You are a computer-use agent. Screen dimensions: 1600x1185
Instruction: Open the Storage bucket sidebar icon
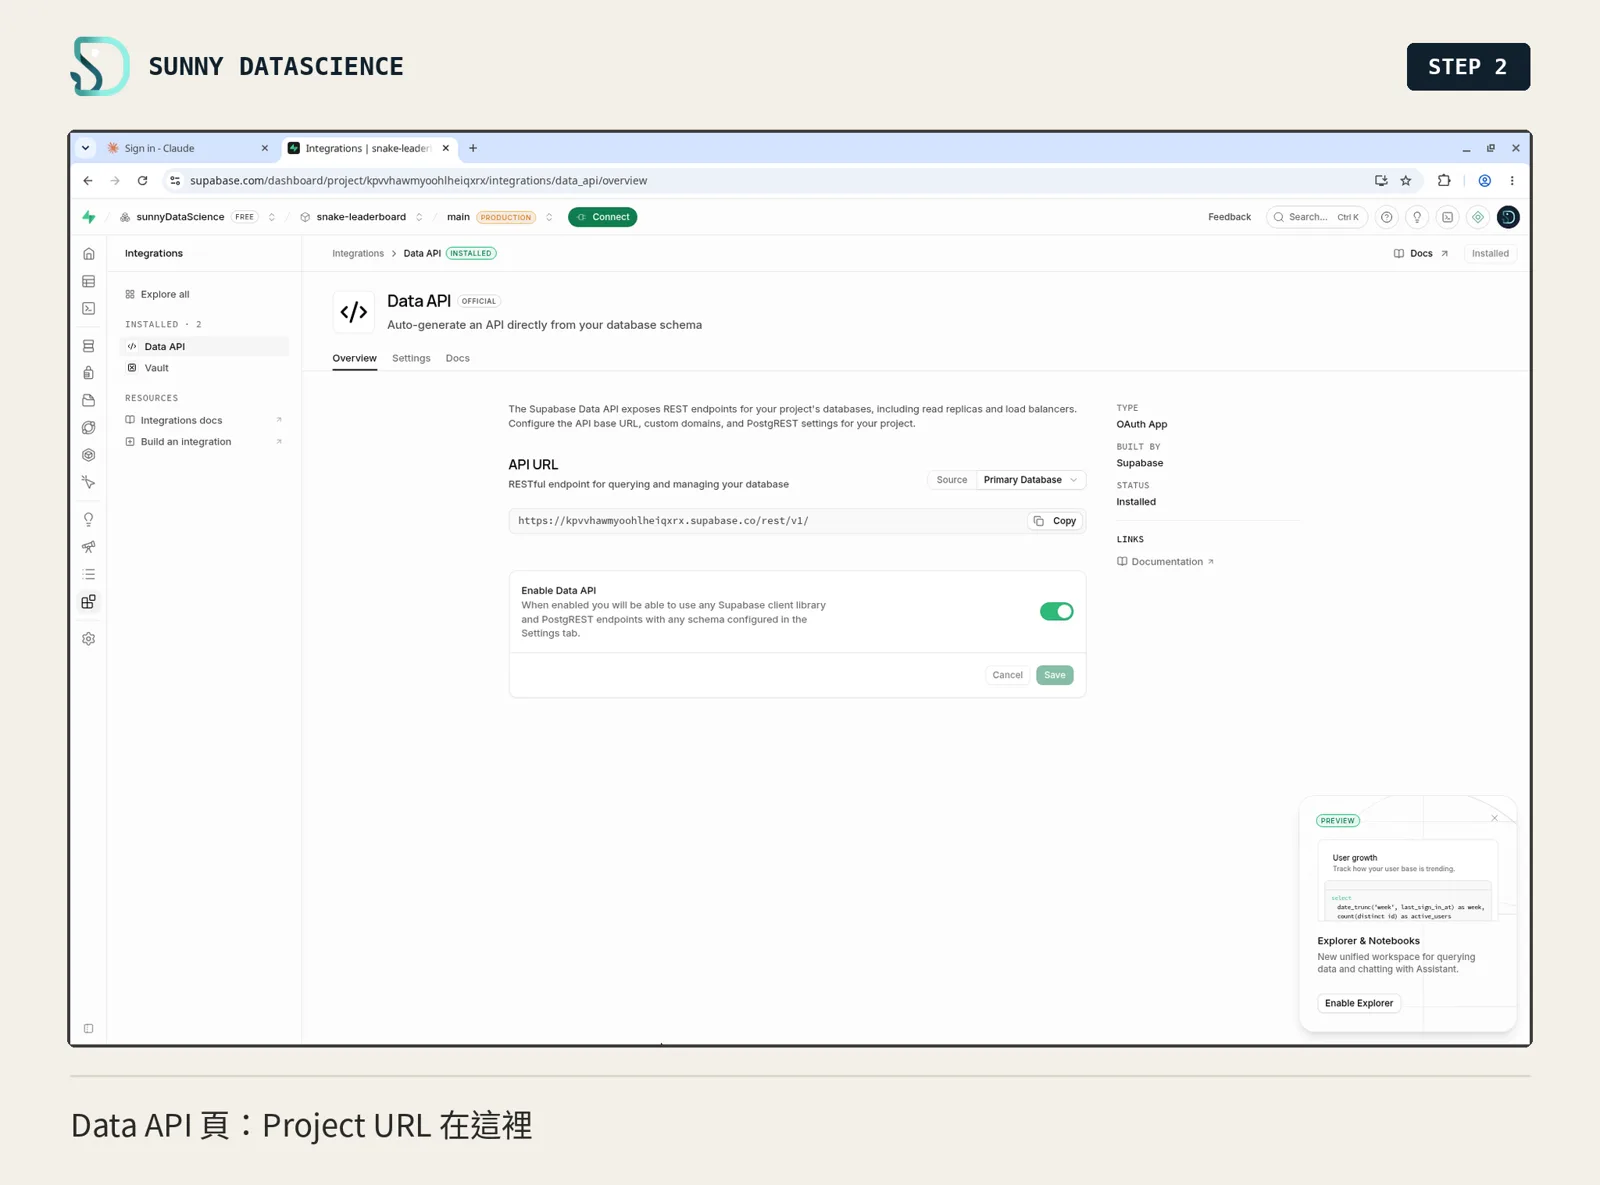pyautogui.click(x=88, y=400)
